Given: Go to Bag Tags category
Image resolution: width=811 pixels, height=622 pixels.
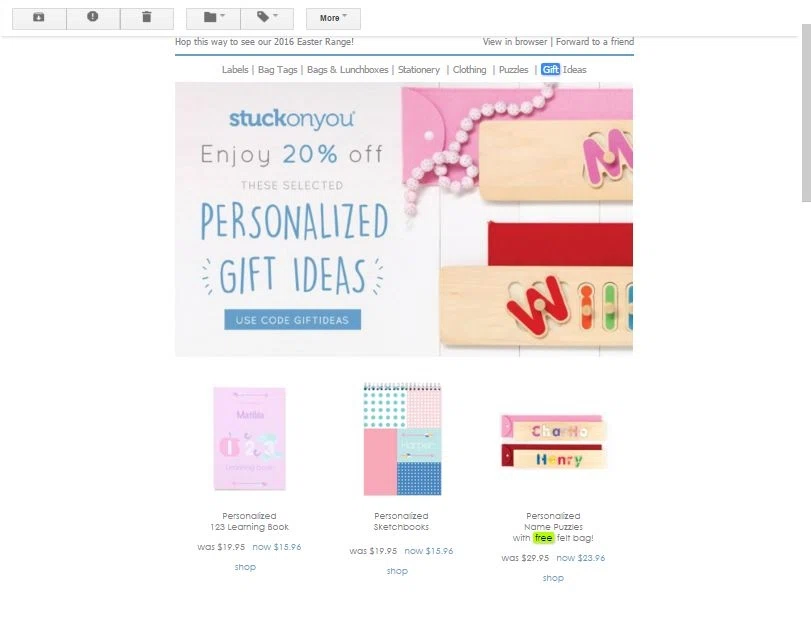Looking at the screenshot, I should pos(278,70).
